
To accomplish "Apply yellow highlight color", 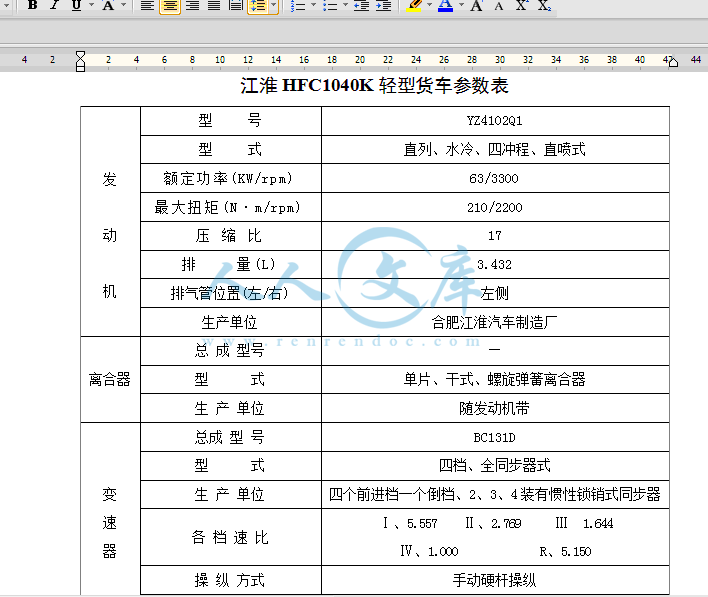I will point(414,5).
